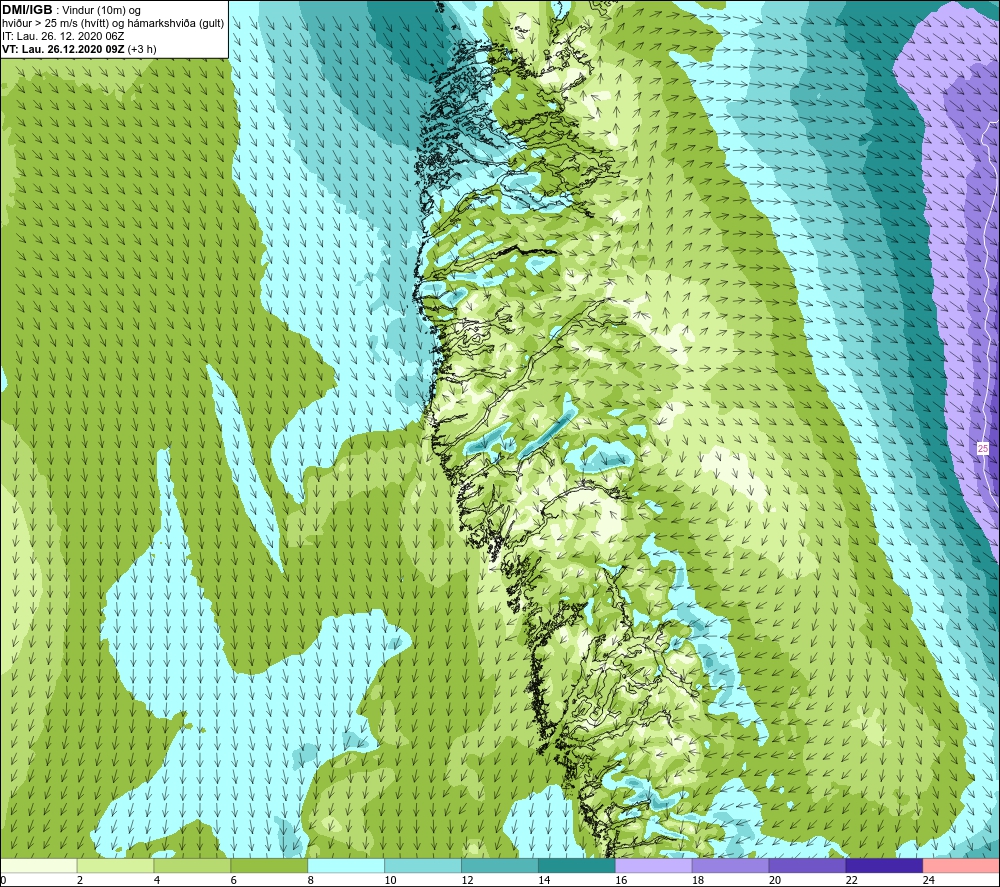Viewport: 1000px width, 887px height.
Task: Click the legend scale number "12"
Action: tap(467, 880)
